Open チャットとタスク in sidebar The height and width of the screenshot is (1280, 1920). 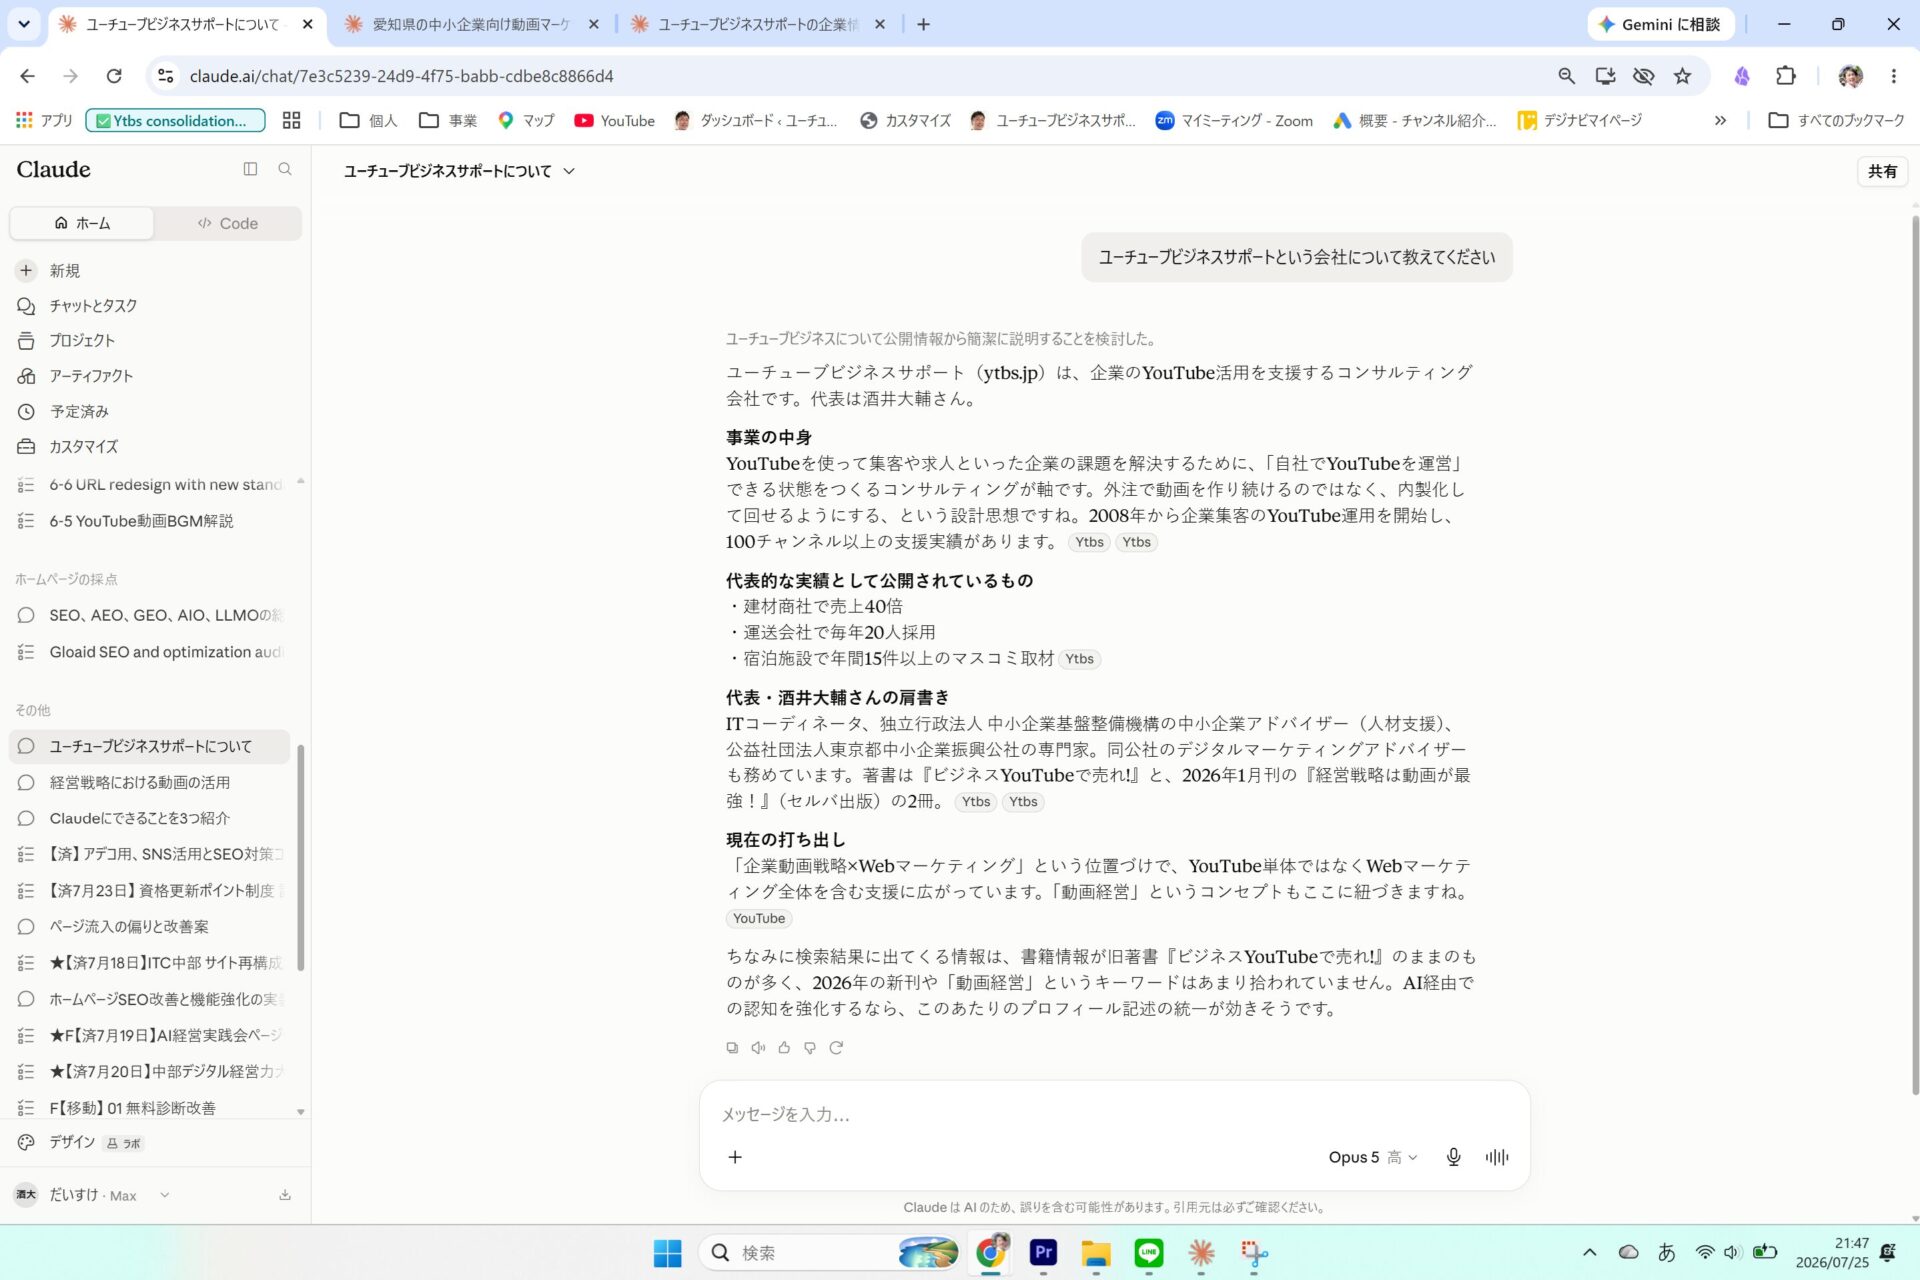coord(150,306)
